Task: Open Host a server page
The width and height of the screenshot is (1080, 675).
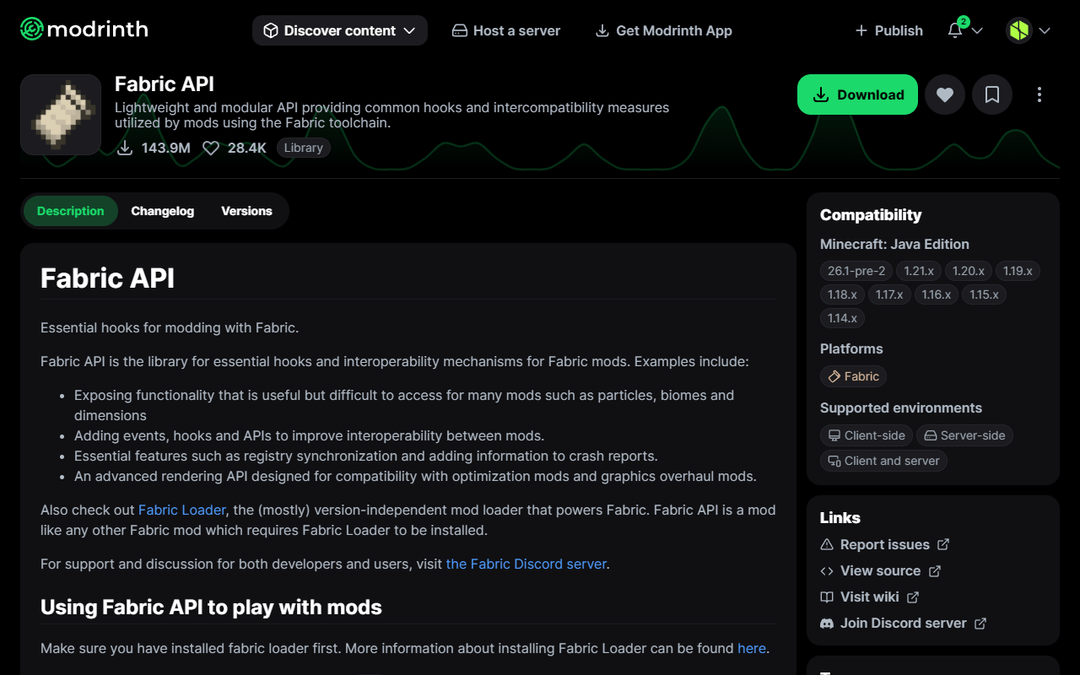Action: click(x=506, y=31)
